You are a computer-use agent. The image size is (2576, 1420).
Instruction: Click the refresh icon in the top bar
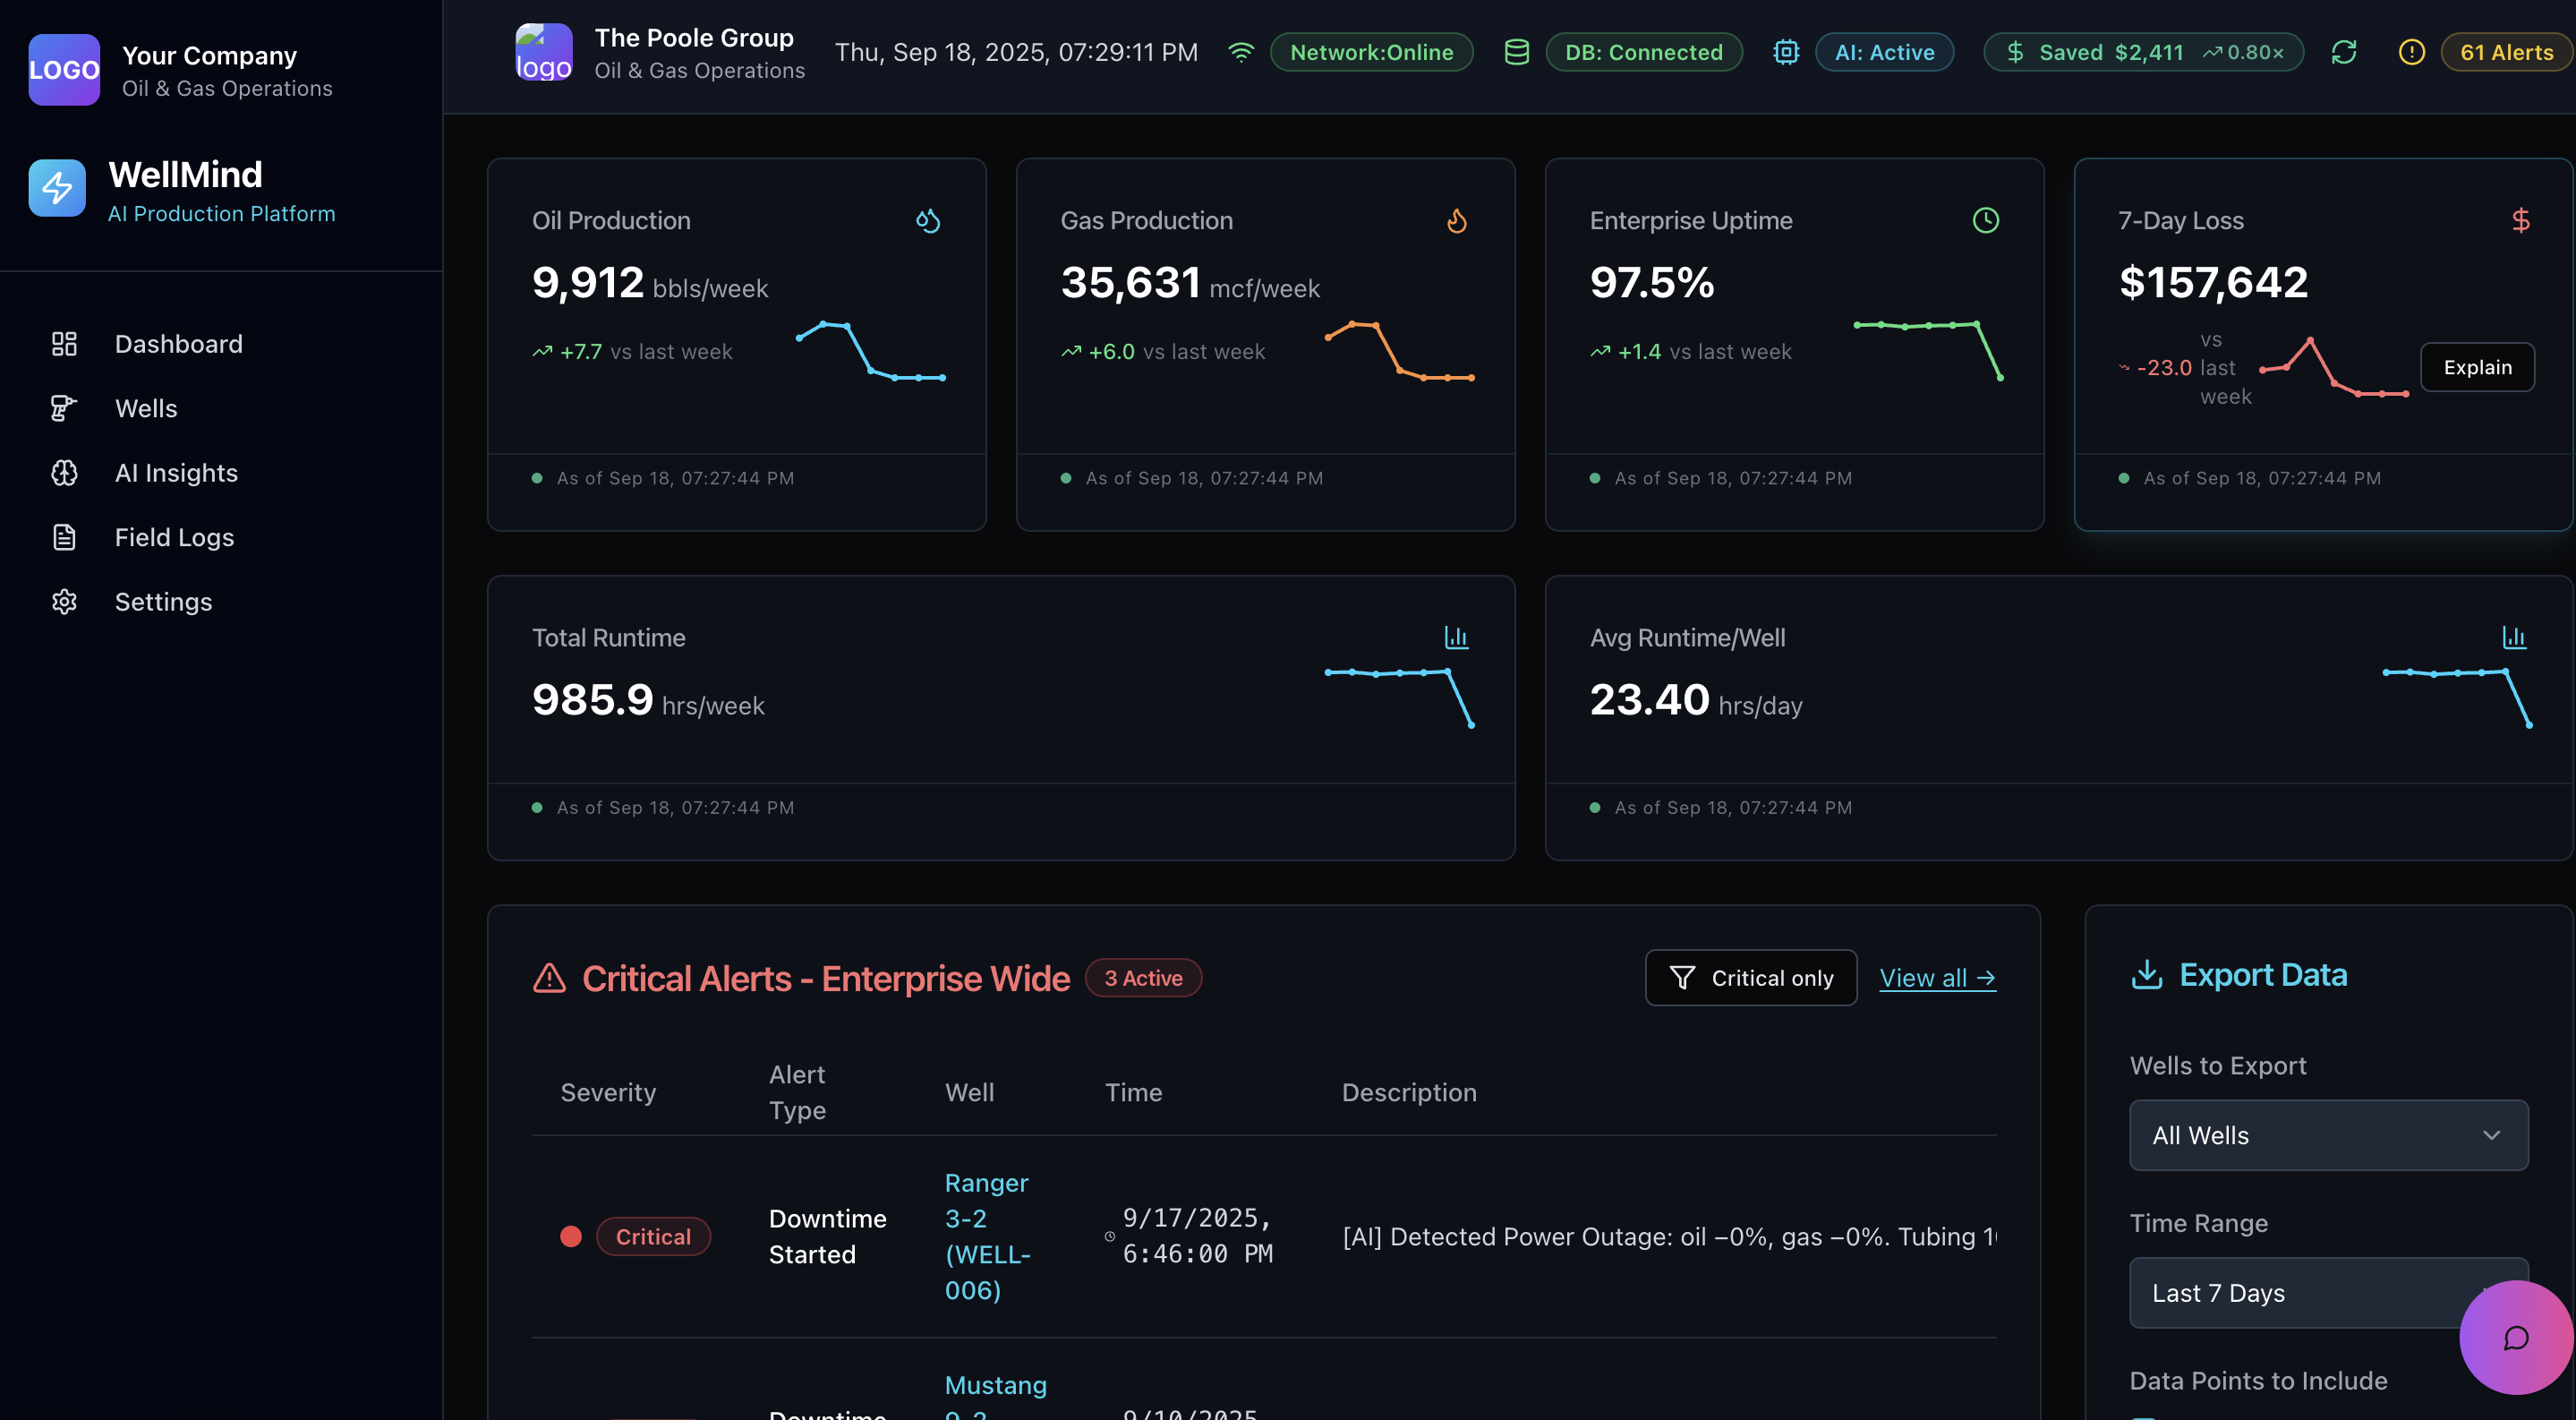click(x=2345, y=52)
